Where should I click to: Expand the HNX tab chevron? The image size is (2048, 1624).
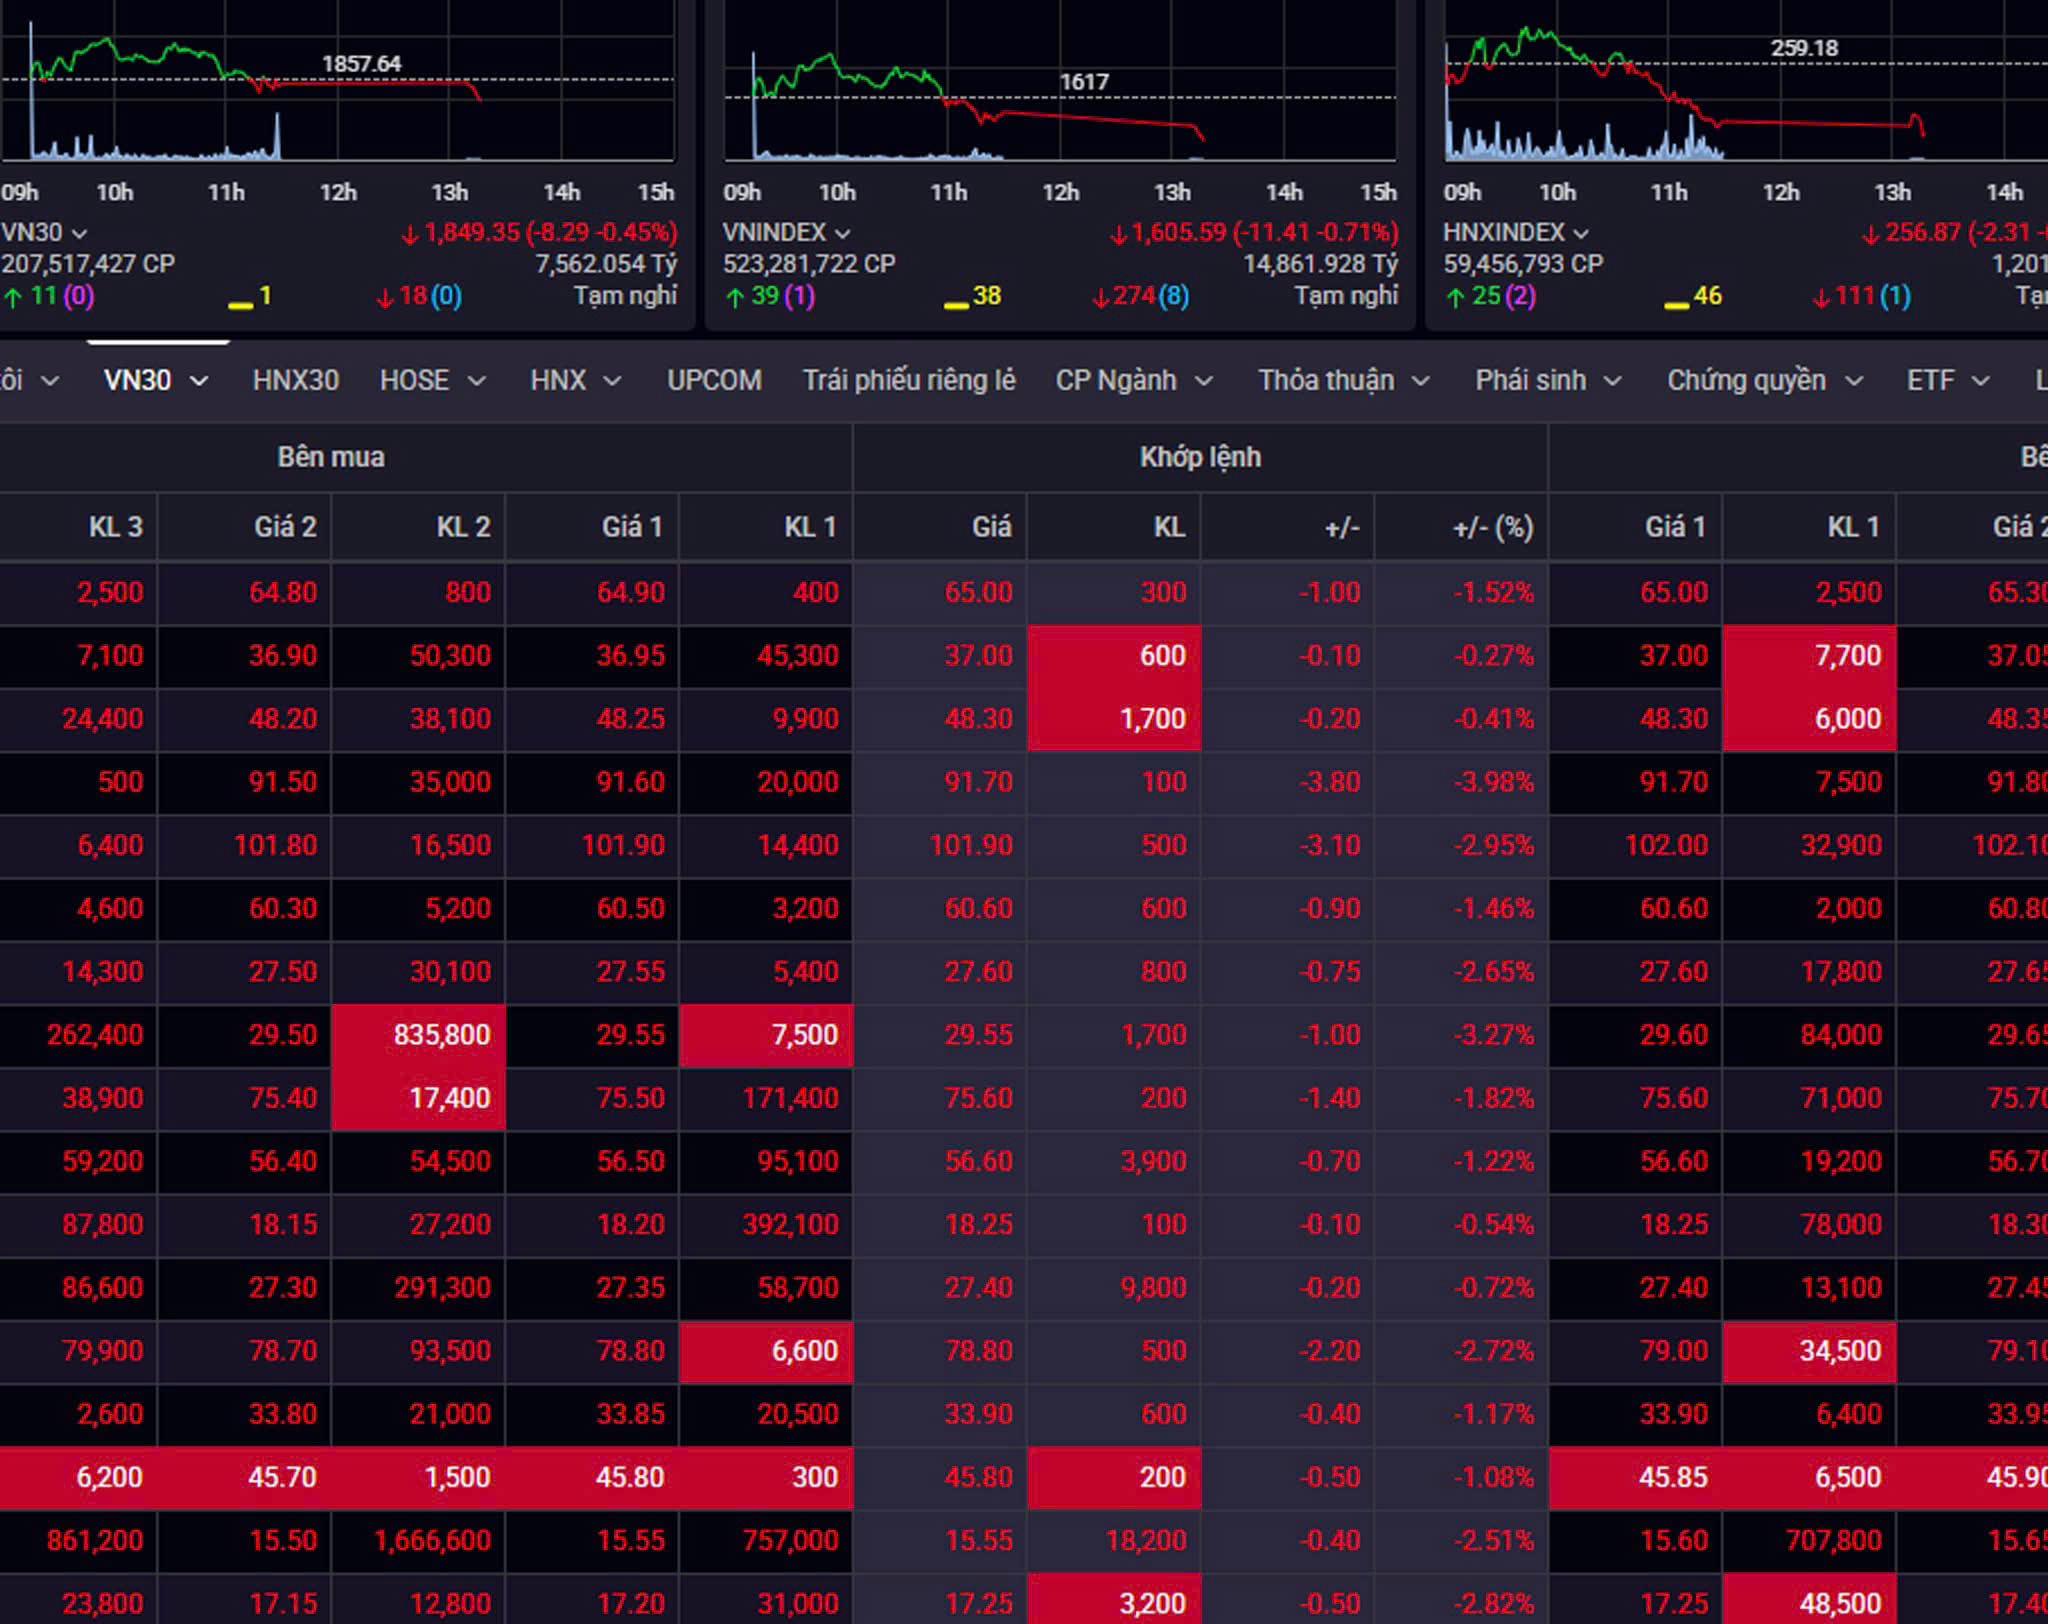tap(613, 381)
